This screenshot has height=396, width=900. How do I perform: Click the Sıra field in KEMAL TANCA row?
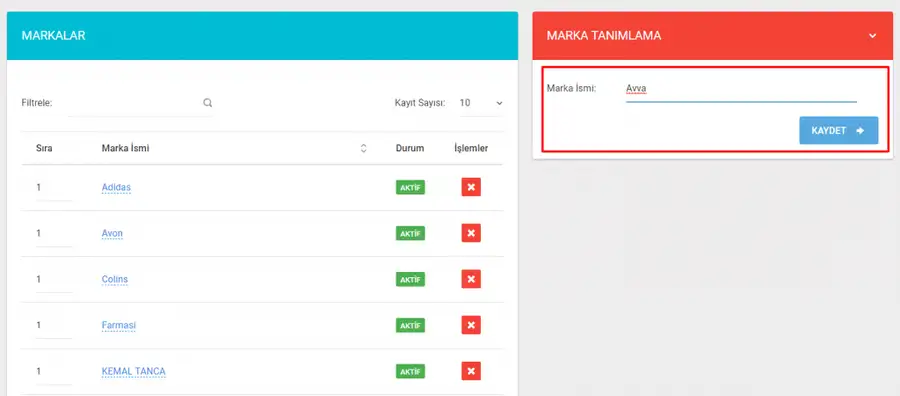53,371
